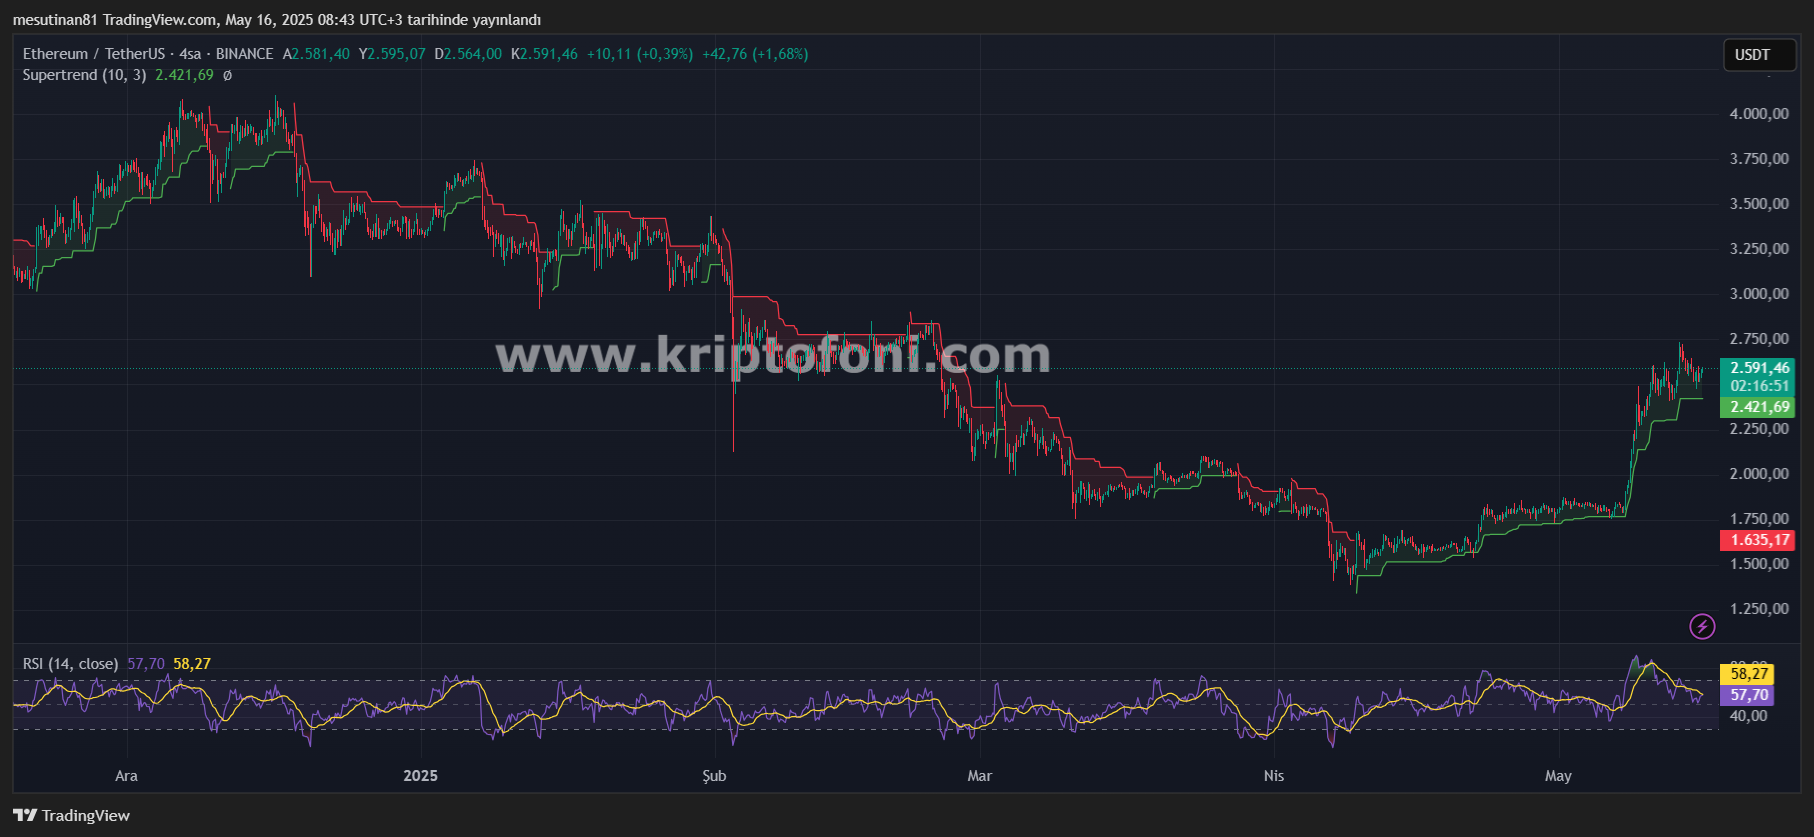Click the yellow RSI value label 58,27
The height and width of the screenshot is (837, 1814).
1747,674
